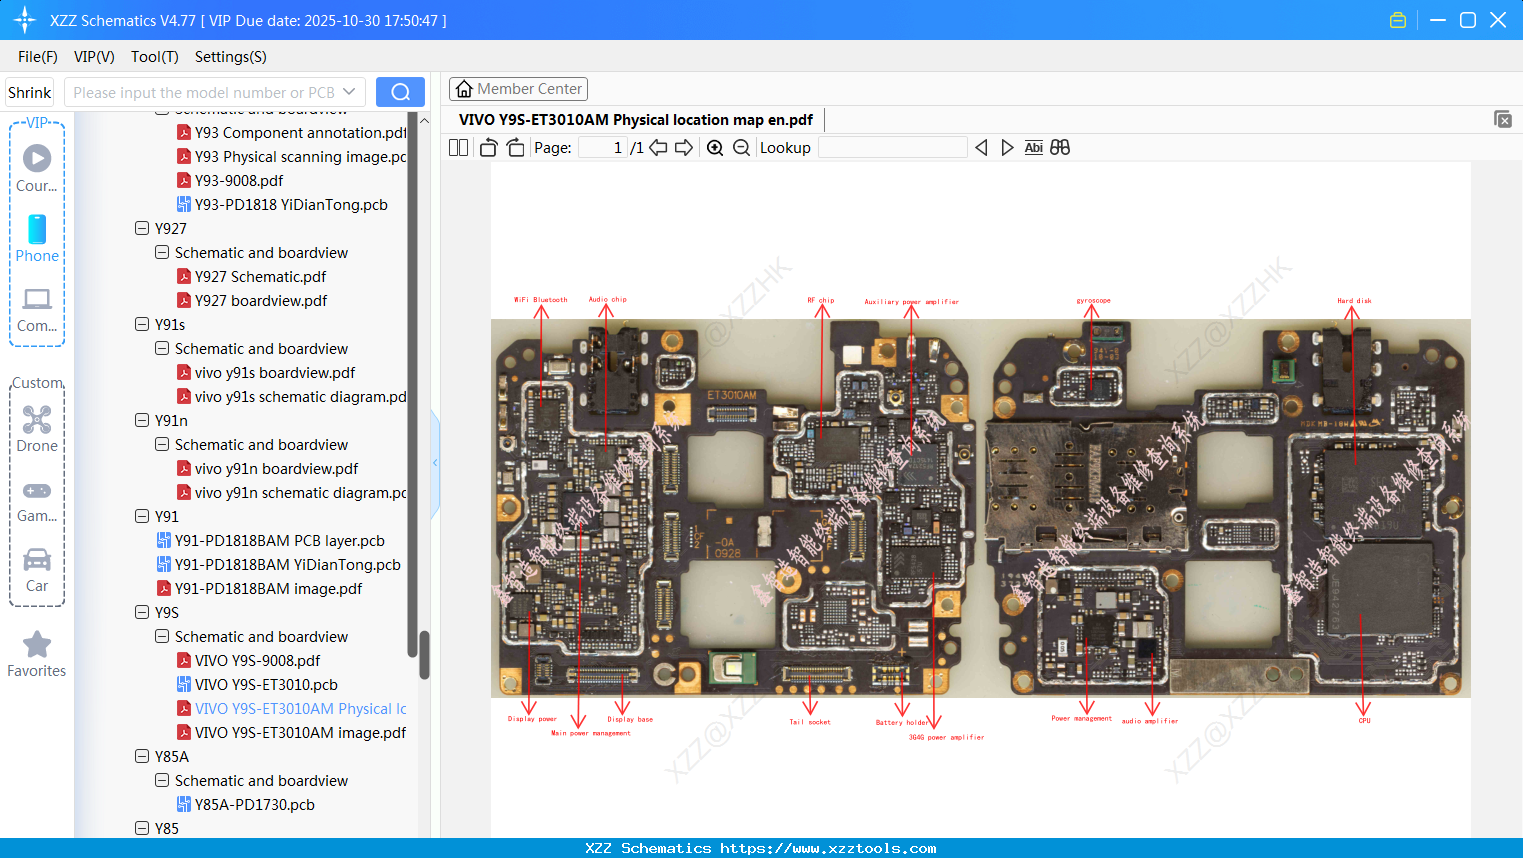Open the Course section in sidebar
Viewport: 1523px width, 858px height.
37,168
